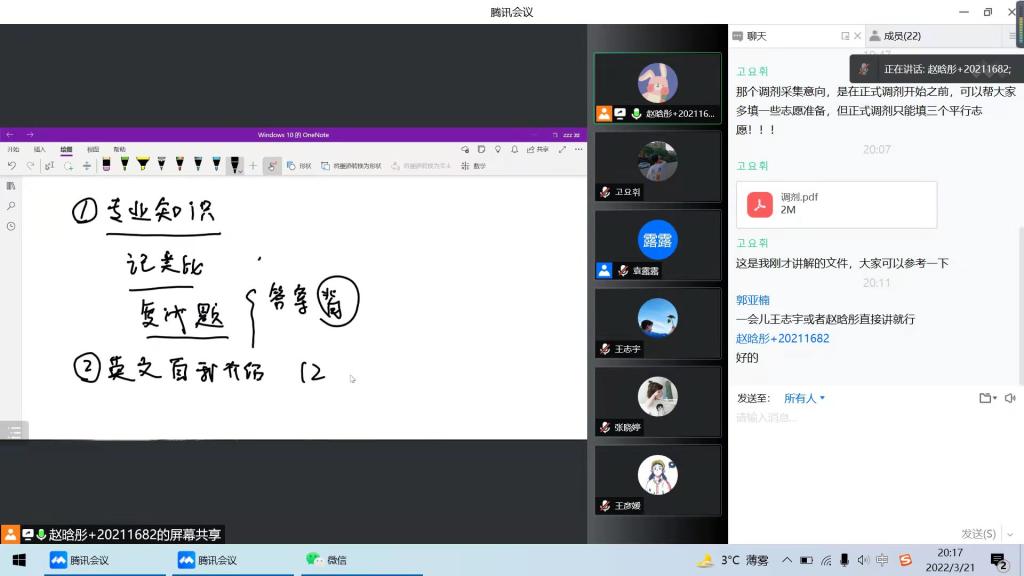Click the undo arrow in OneNote toolbar

pyautogui.click(x=12, y=166)
